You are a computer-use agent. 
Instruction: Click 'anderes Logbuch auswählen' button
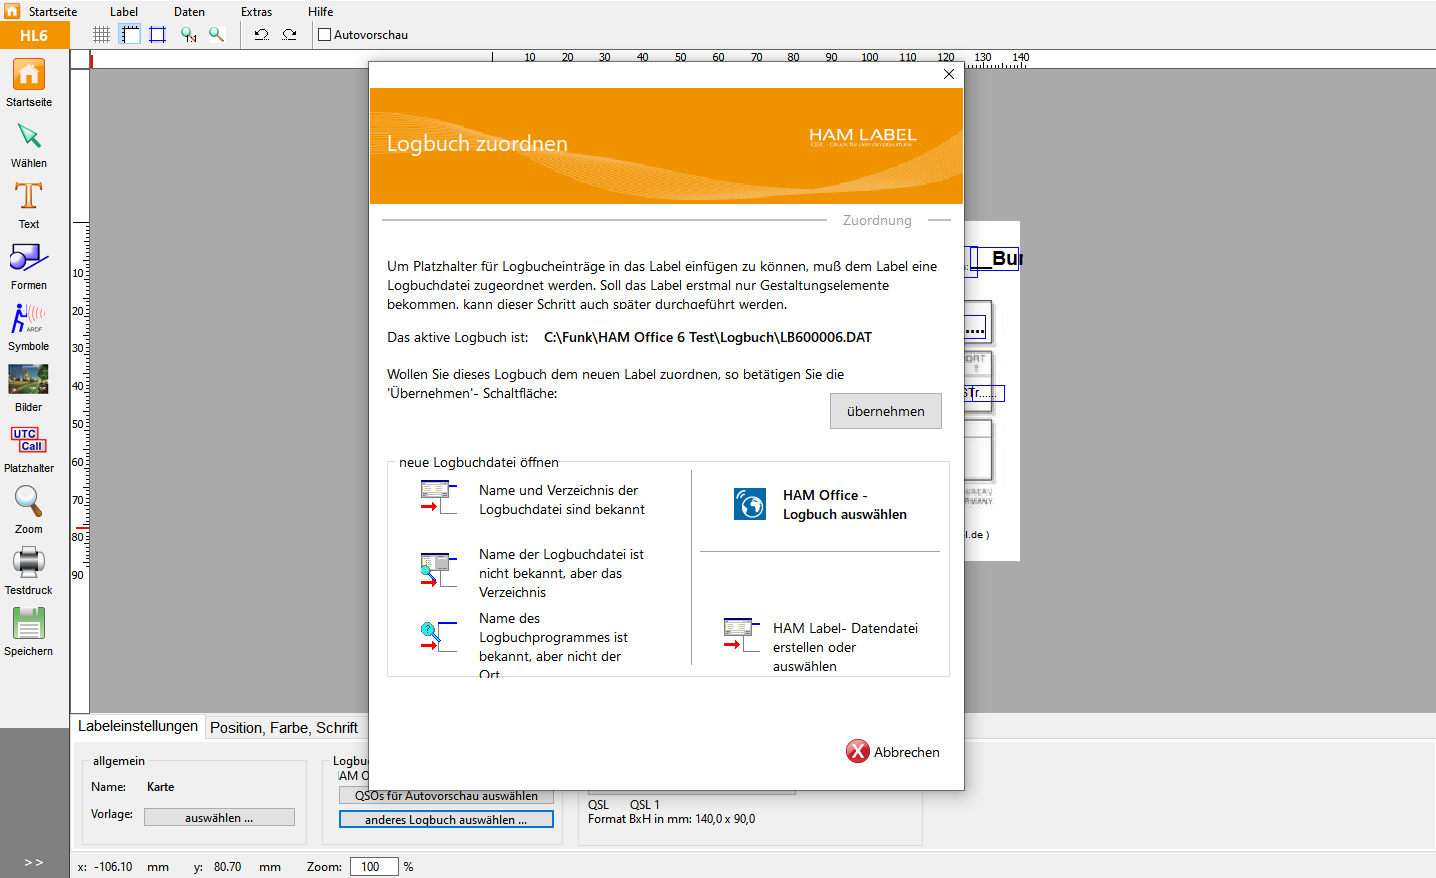click(x=446, y=819)
